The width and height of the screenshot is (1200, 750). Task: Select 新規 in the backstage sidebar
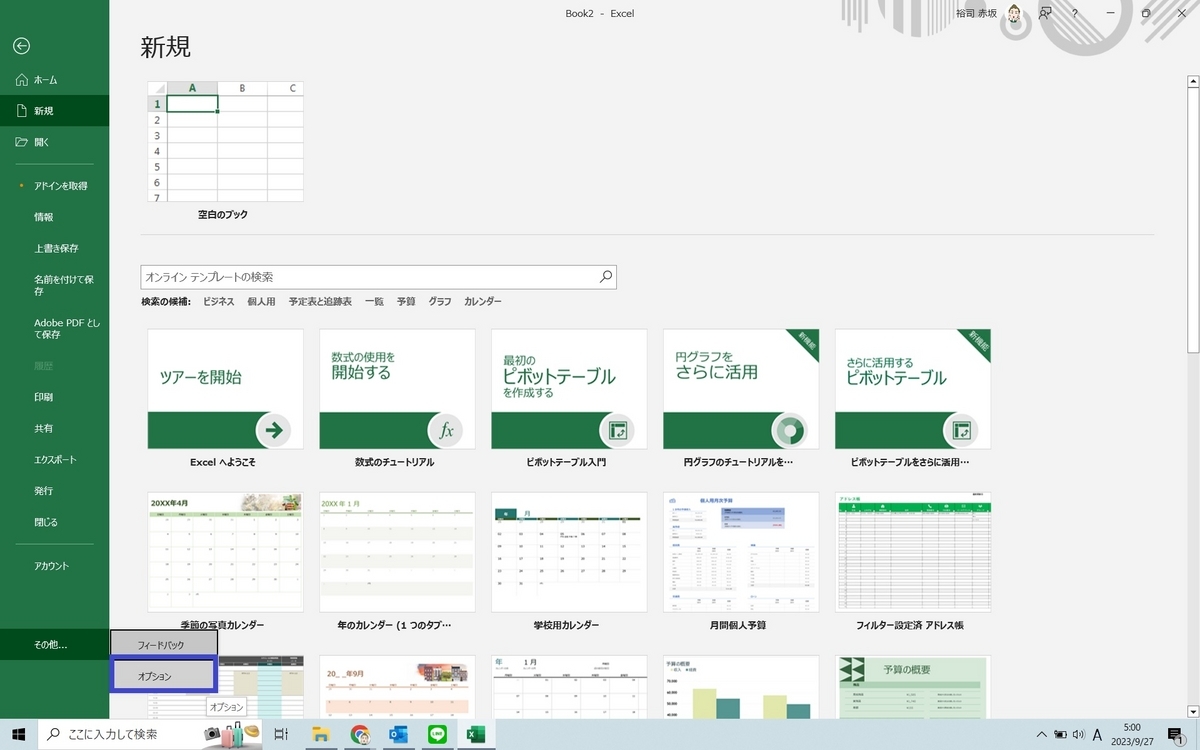(x=55, y=110)
